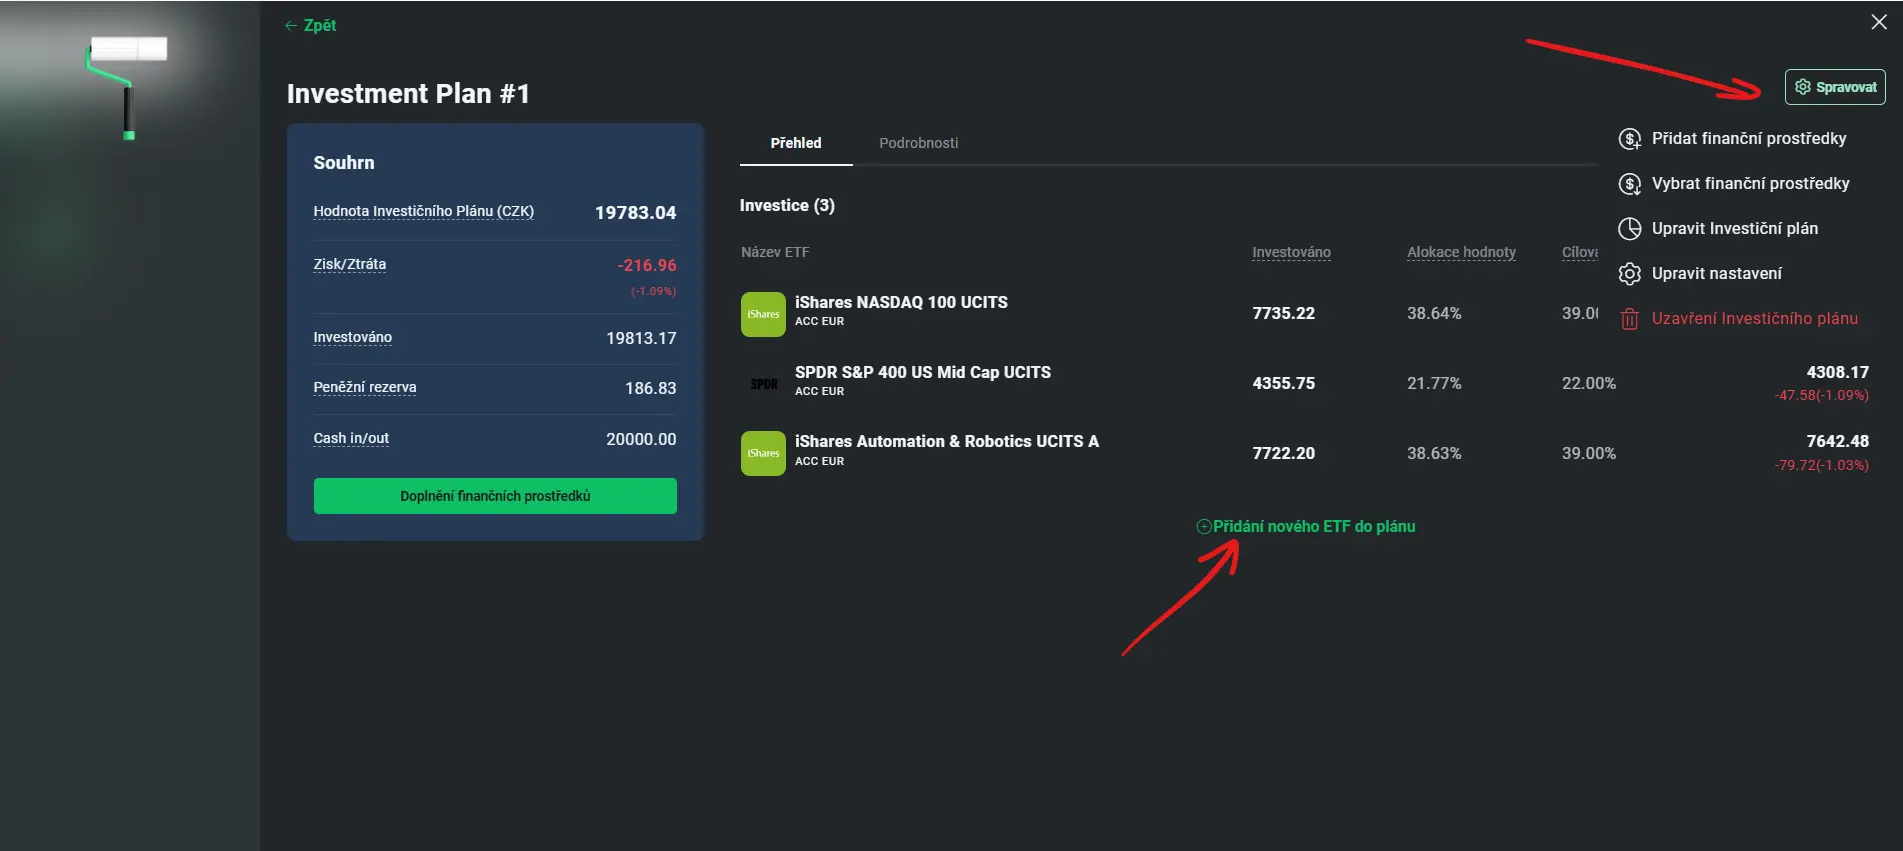Open the iShares Automation & Robotics logo
The image size is (1903, 851).
point(763,453)
